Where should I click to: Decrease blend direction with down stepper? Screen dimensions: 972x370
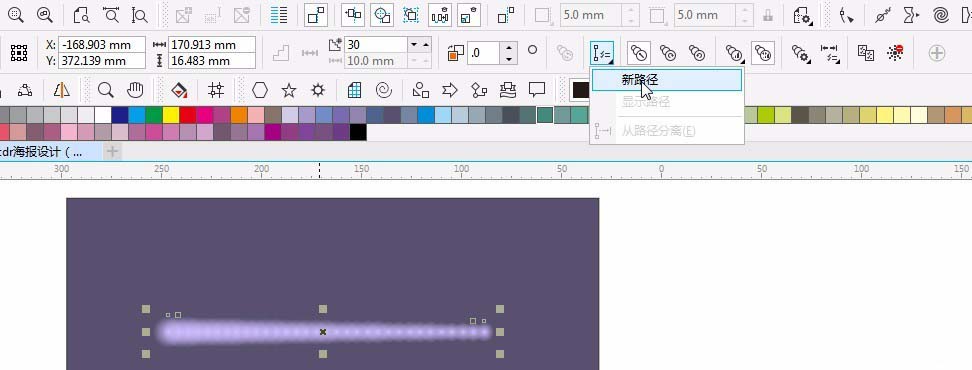pyautogui.click(x=508, y=59)
